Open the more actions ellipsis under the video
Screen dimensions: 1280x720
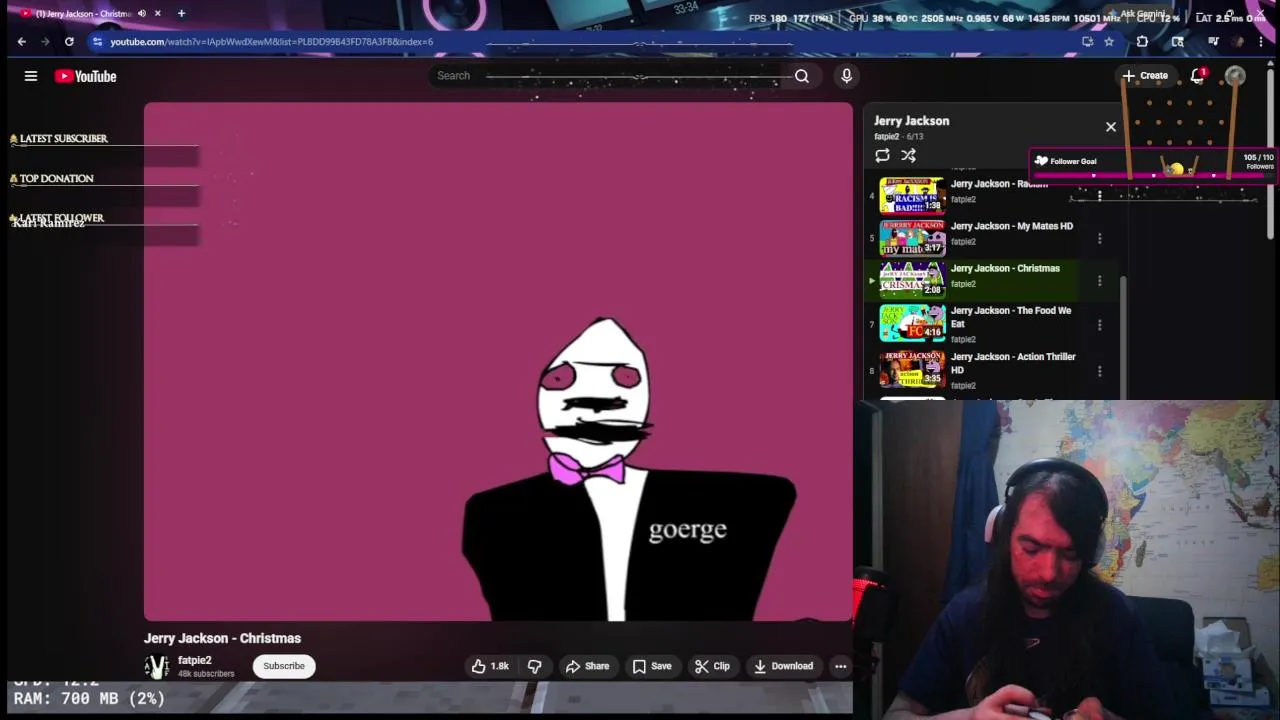click(x=840, y=666)
